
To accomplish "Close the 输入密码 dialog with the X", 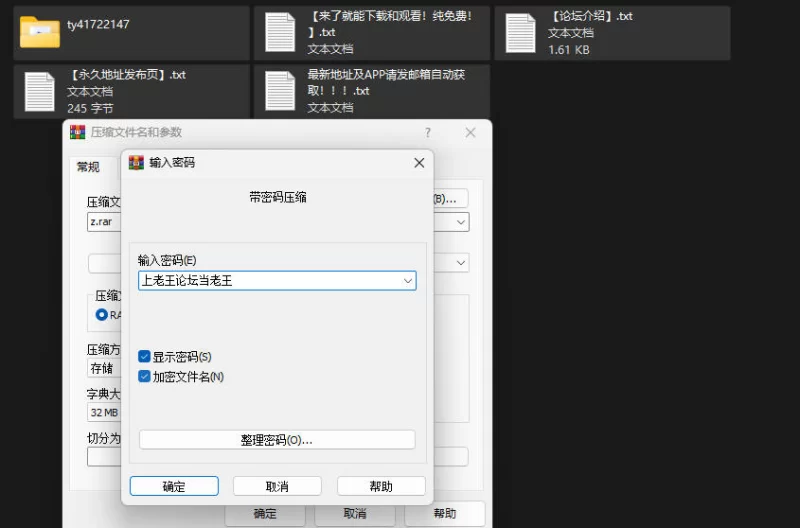I will 419,163.
